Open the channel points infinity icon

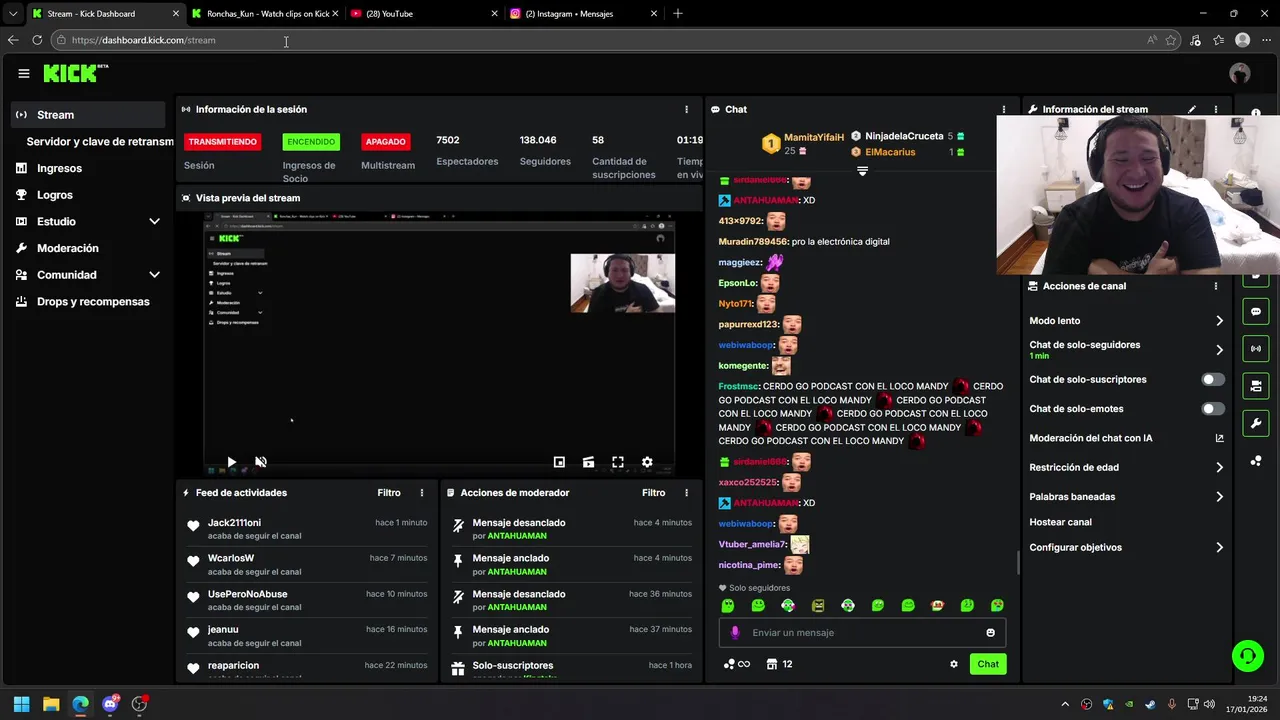pyautogui.click(x=737, y=664)
